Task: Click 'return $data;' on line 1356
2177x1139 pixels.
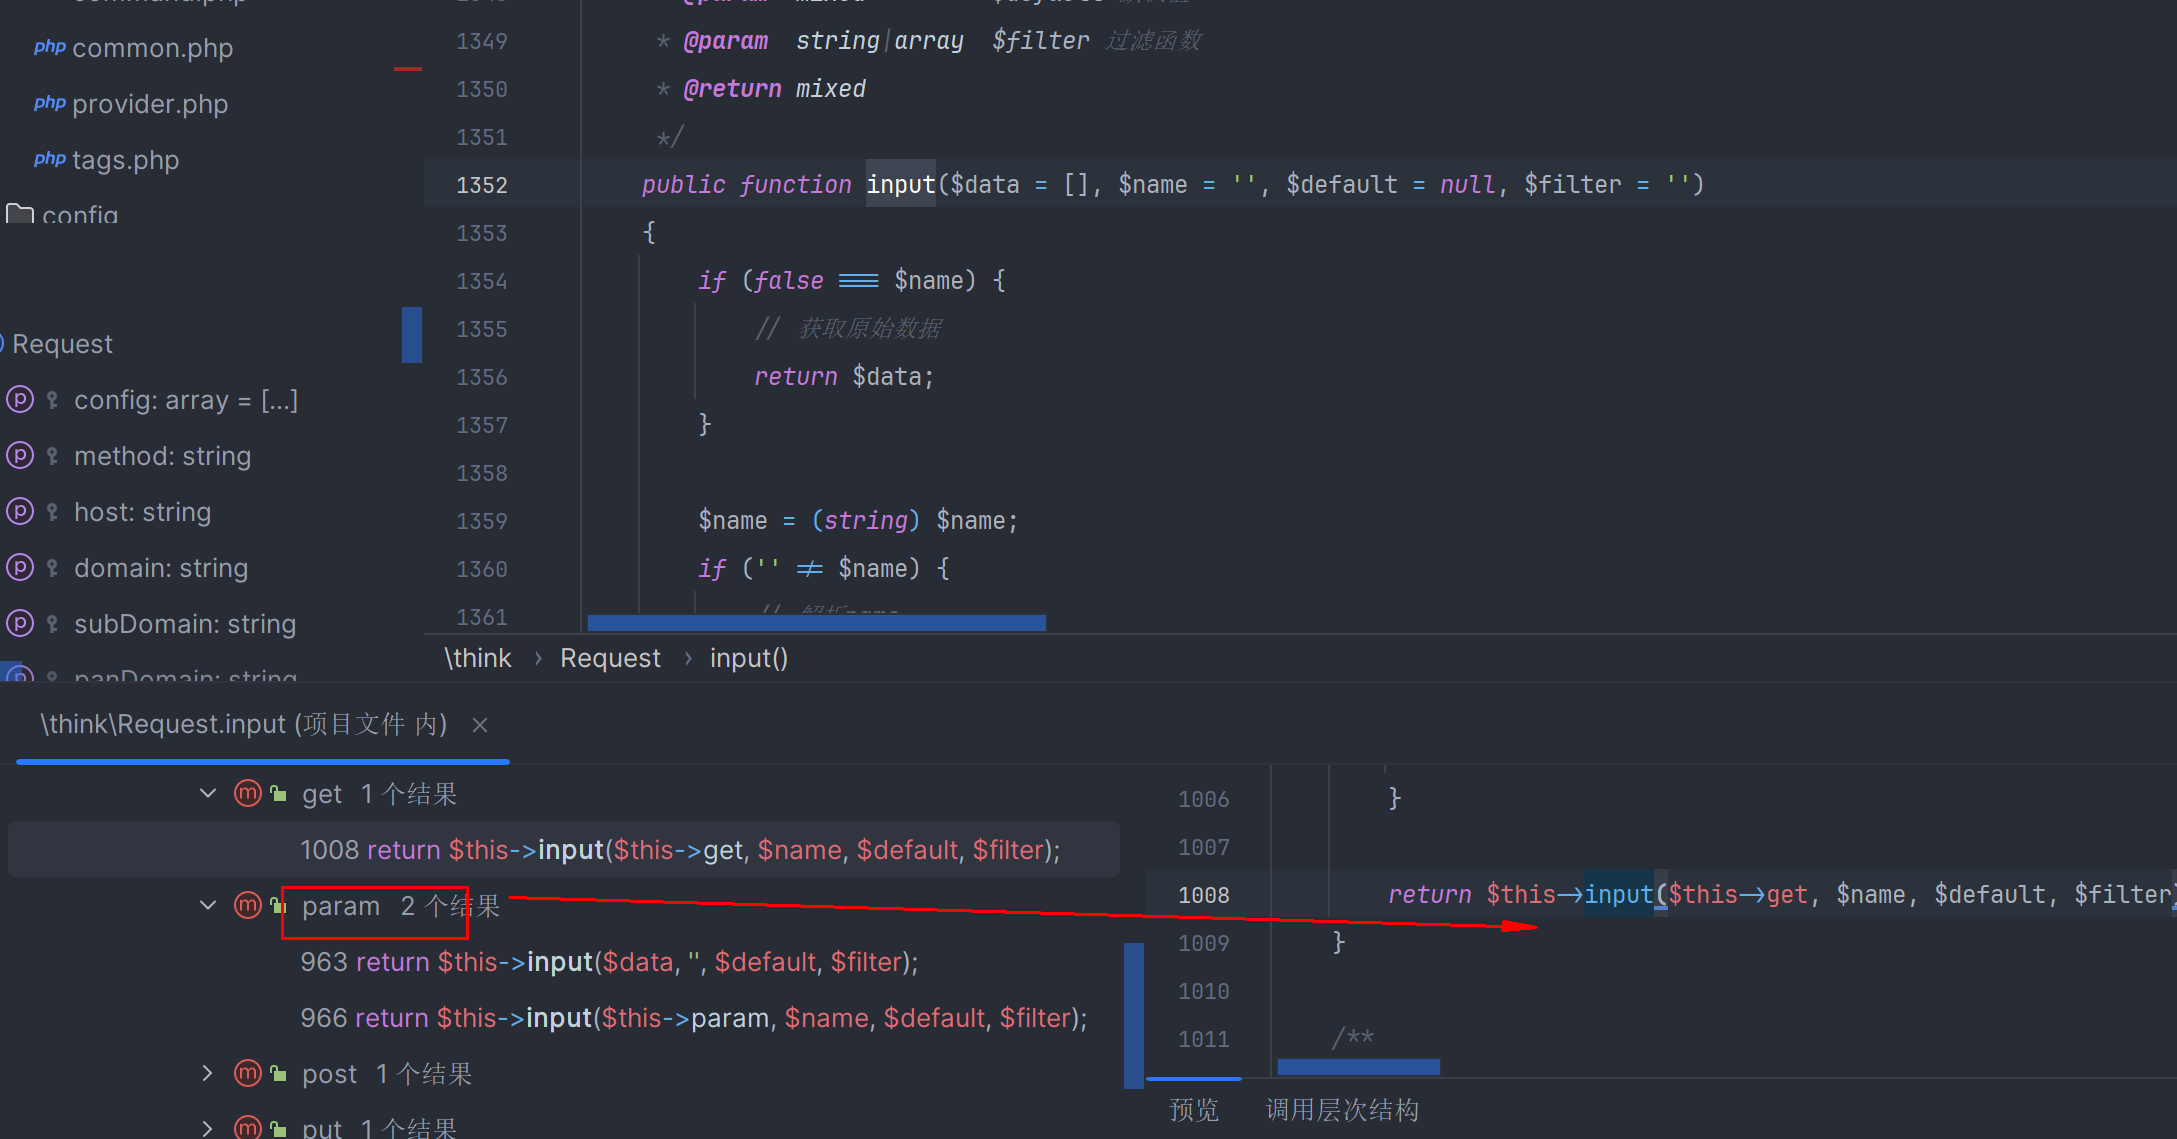Action: (844, 377)
